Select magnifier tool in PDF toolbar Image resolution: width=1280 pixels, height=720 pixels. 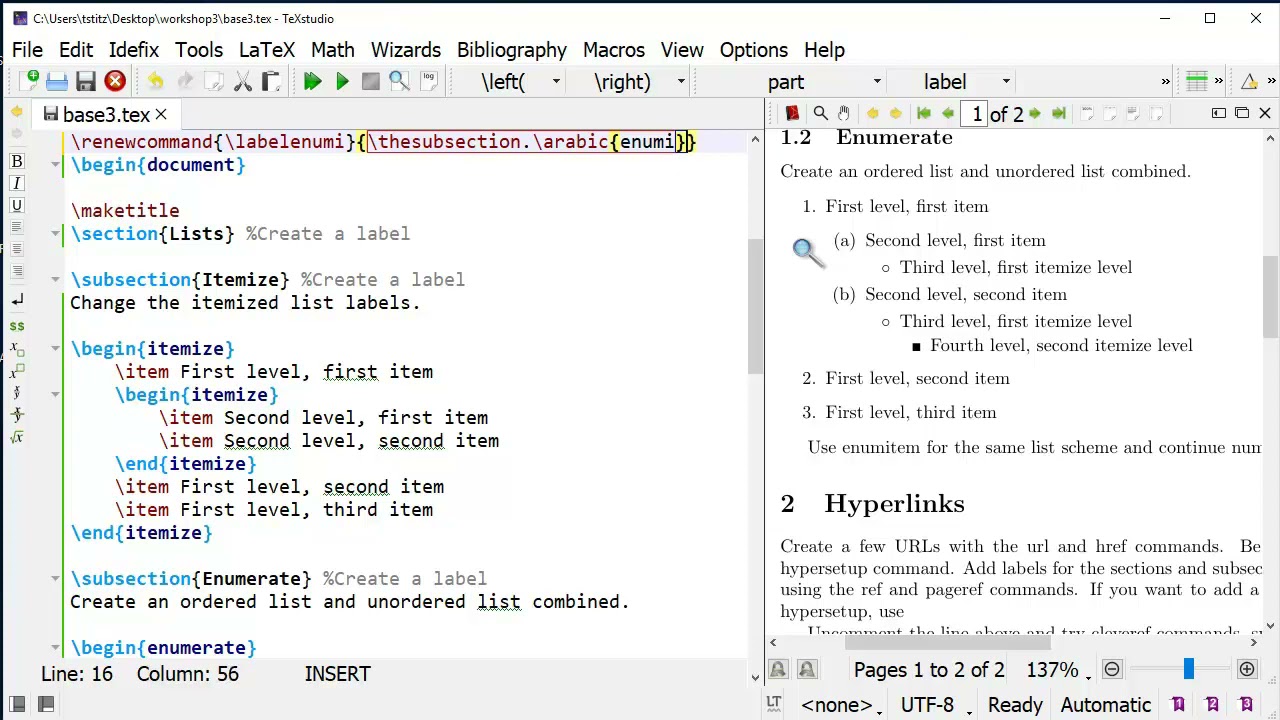tap(820, 114)
